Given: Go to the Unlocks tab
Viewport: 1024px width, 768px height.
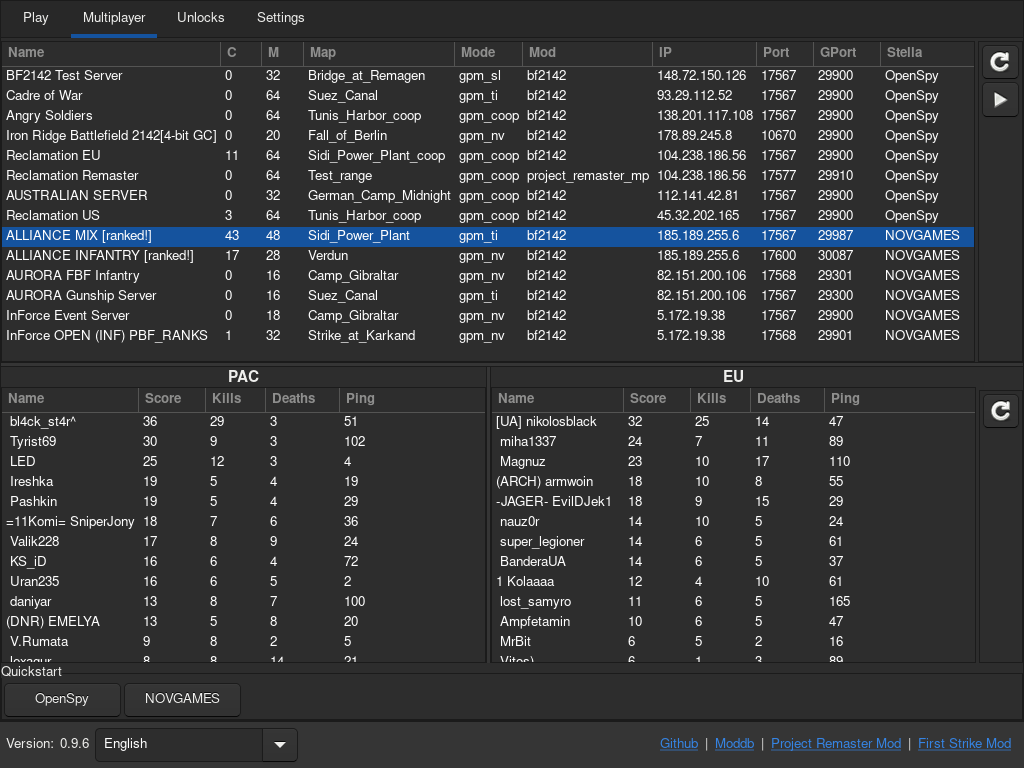Looking at the screenshot, I should pos(200,18).
